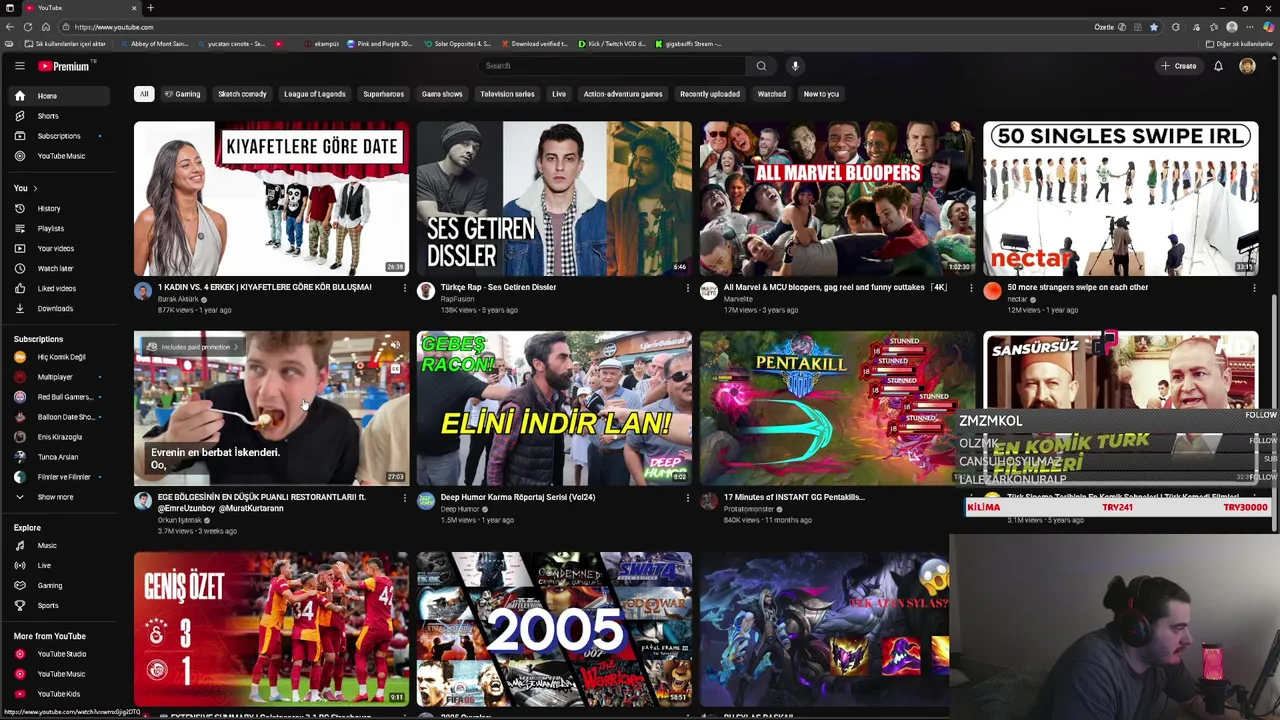Open options menu for 50 strangers video
This screenshot has width=1280, height=720.
click(1253, 288)
